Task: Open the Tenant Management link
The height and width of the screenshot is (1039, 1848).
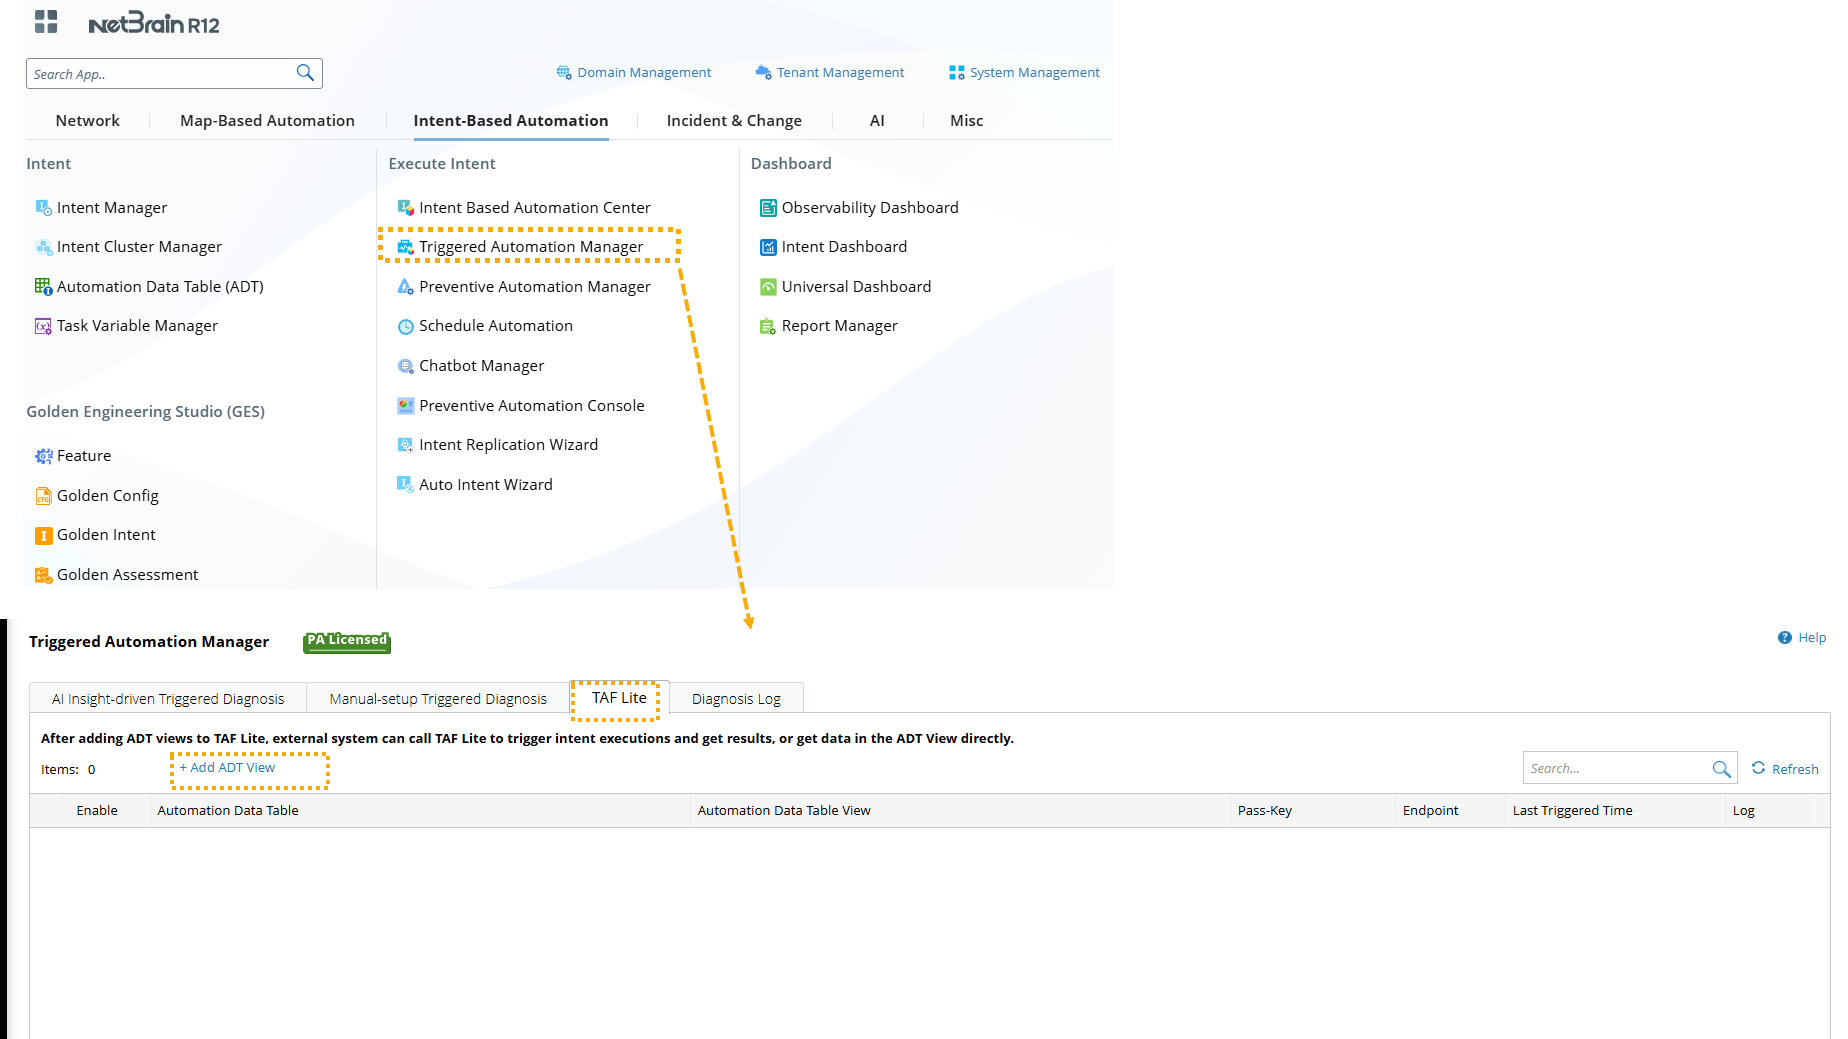Action: (x=840, y=73)
